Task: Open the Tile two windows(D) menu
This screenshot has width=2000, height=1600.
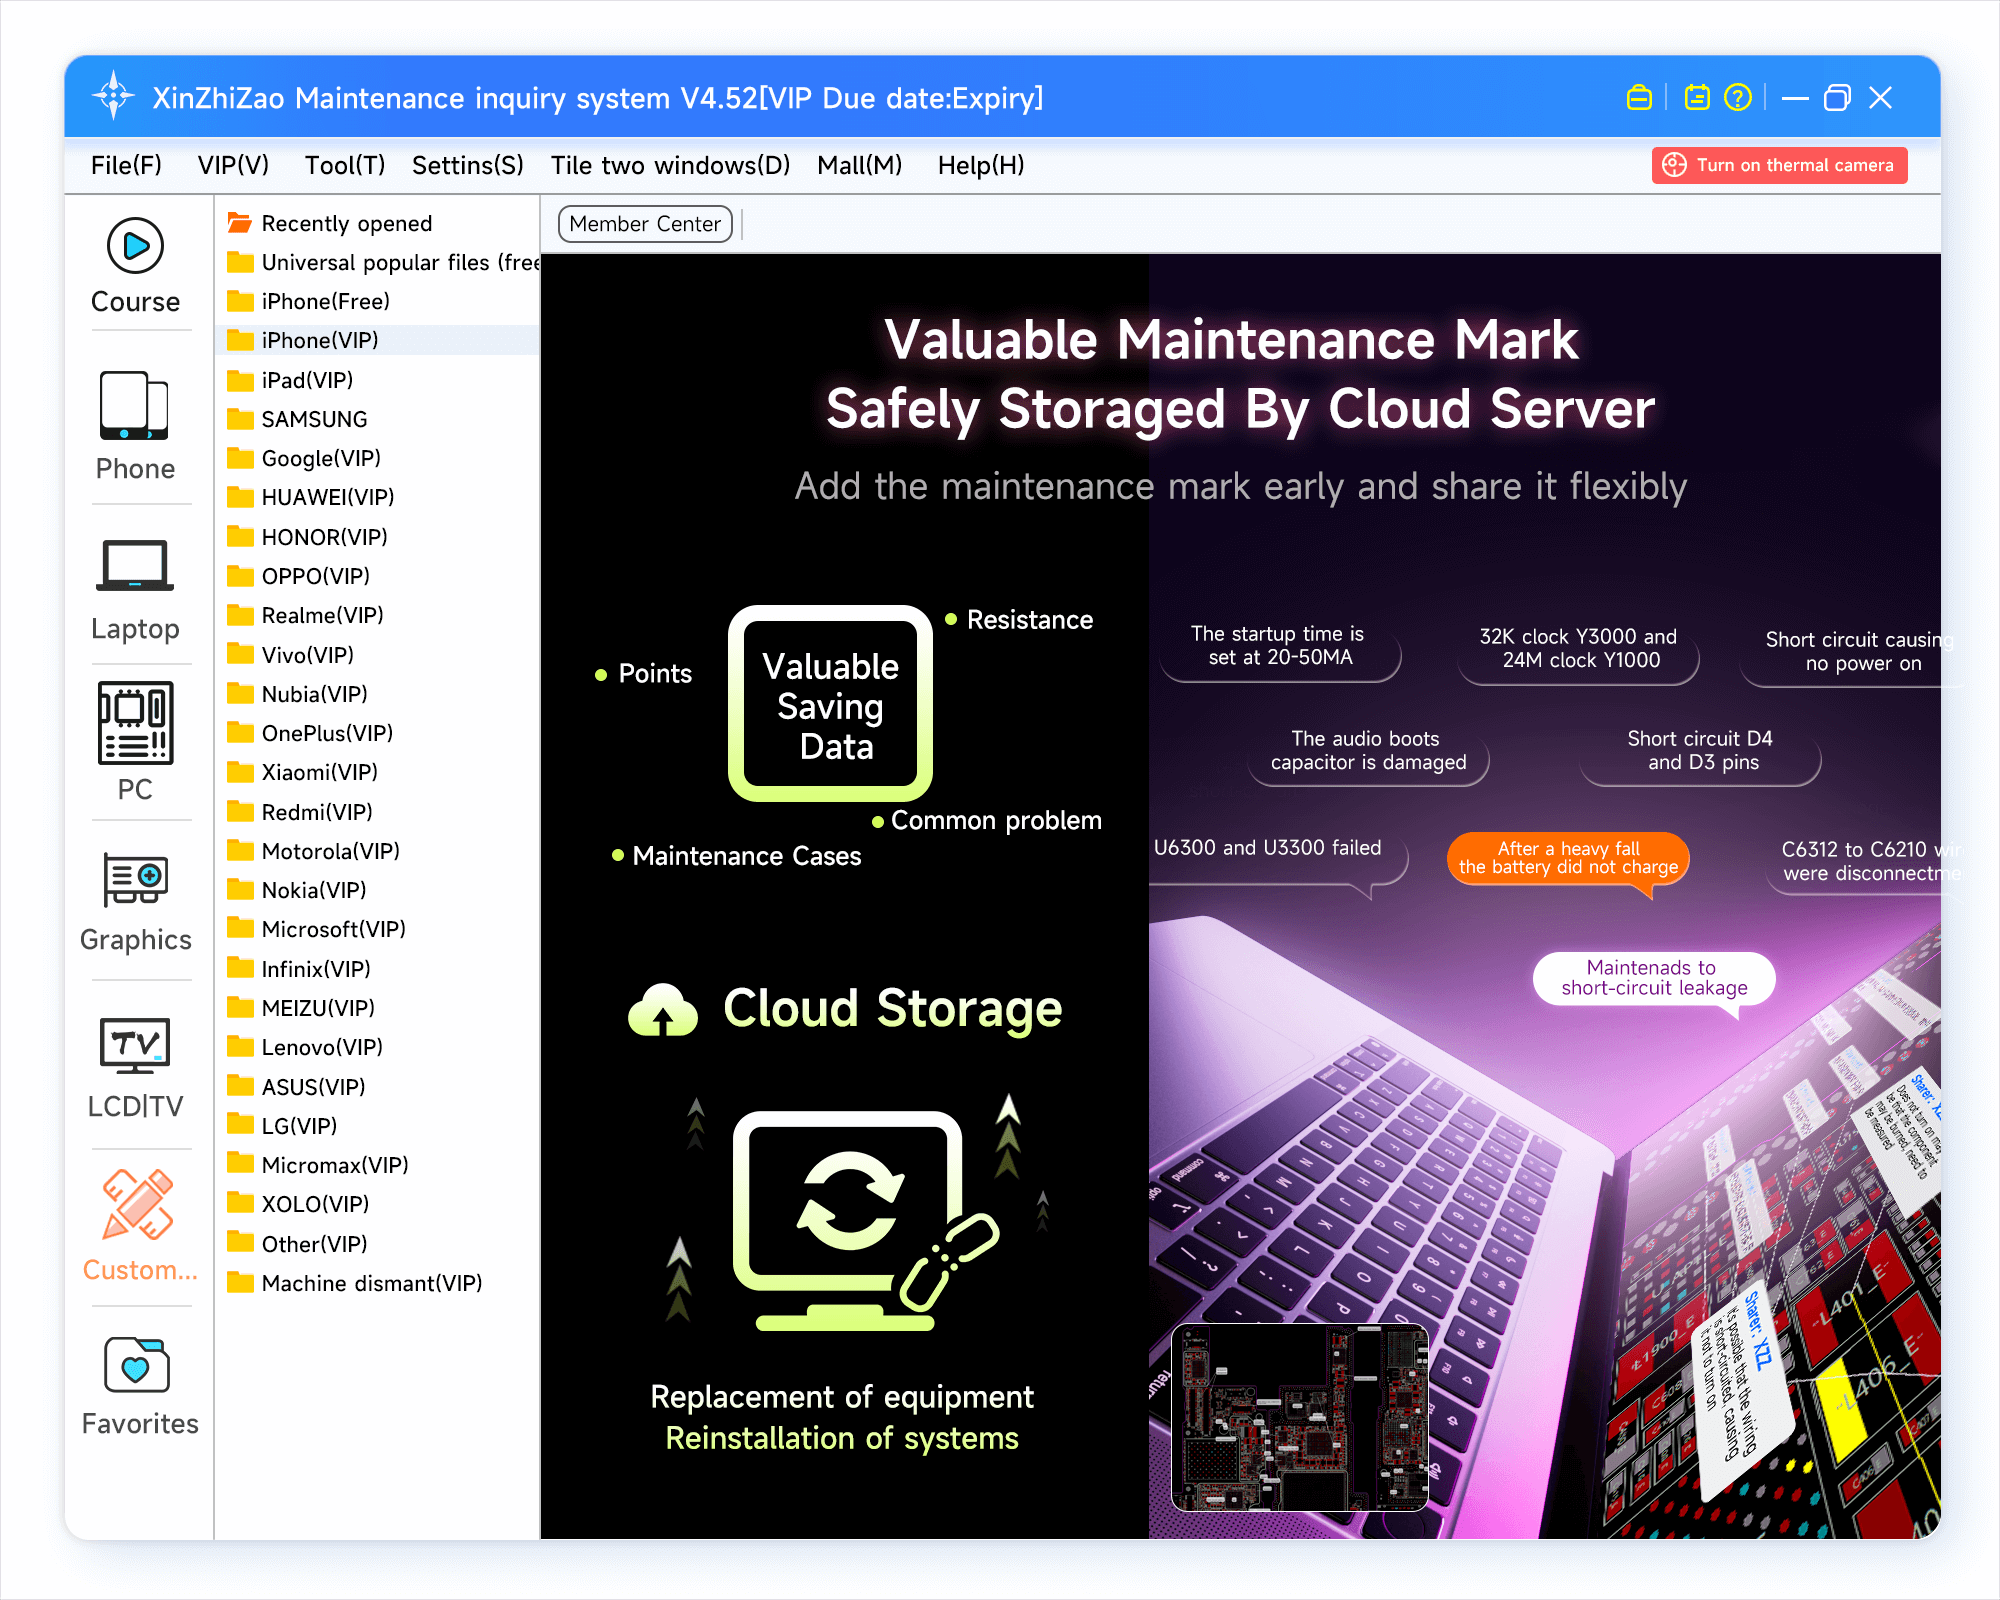Action: click(x=670, y=166)
